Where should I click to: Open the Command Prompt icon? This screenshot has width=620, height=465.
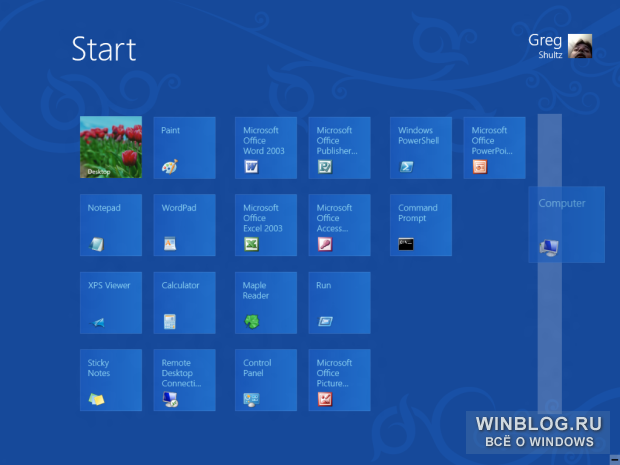pos(406,244)
